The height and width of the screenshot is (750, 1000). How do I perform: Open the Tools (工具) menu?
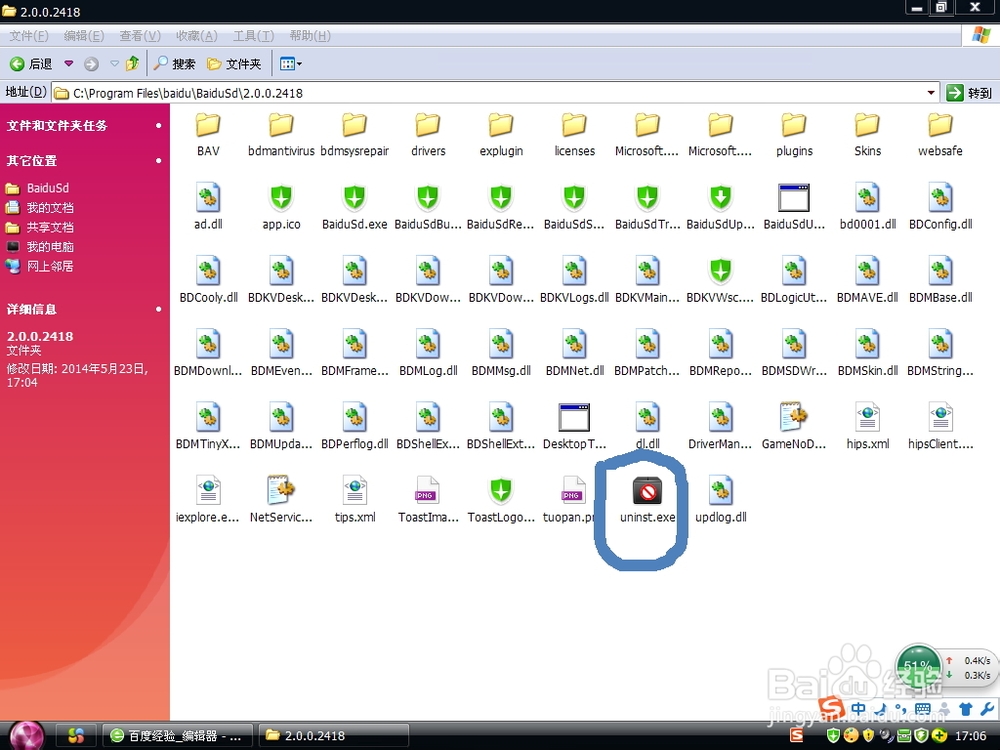(253, 36)
